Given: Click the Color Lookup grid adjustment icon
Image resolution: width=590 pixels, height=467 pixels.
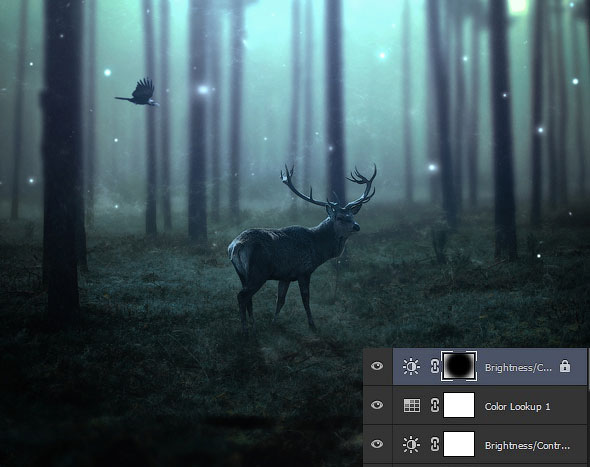Looking at the screenshot, I should 412,406.
